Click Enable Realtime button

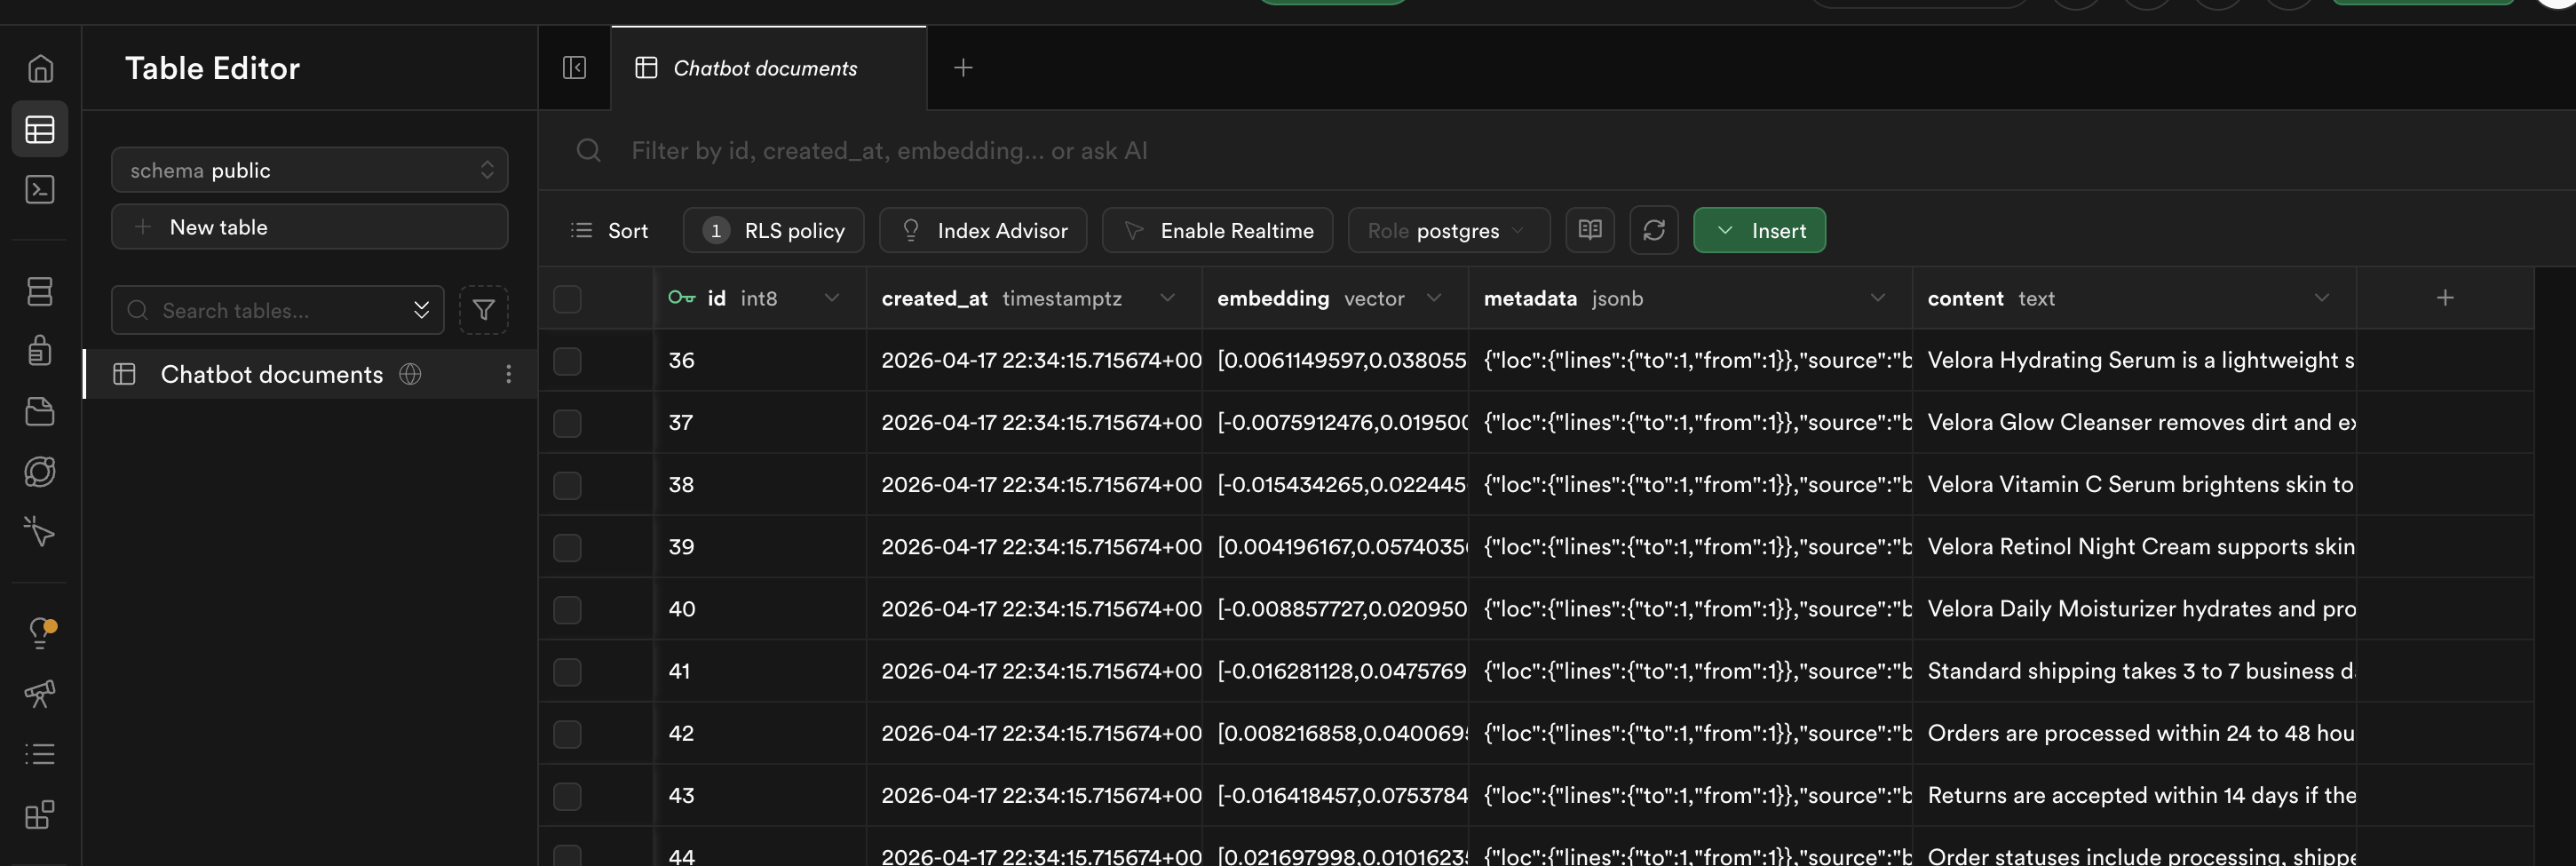pyautogui.click(x=1217, y=231)
